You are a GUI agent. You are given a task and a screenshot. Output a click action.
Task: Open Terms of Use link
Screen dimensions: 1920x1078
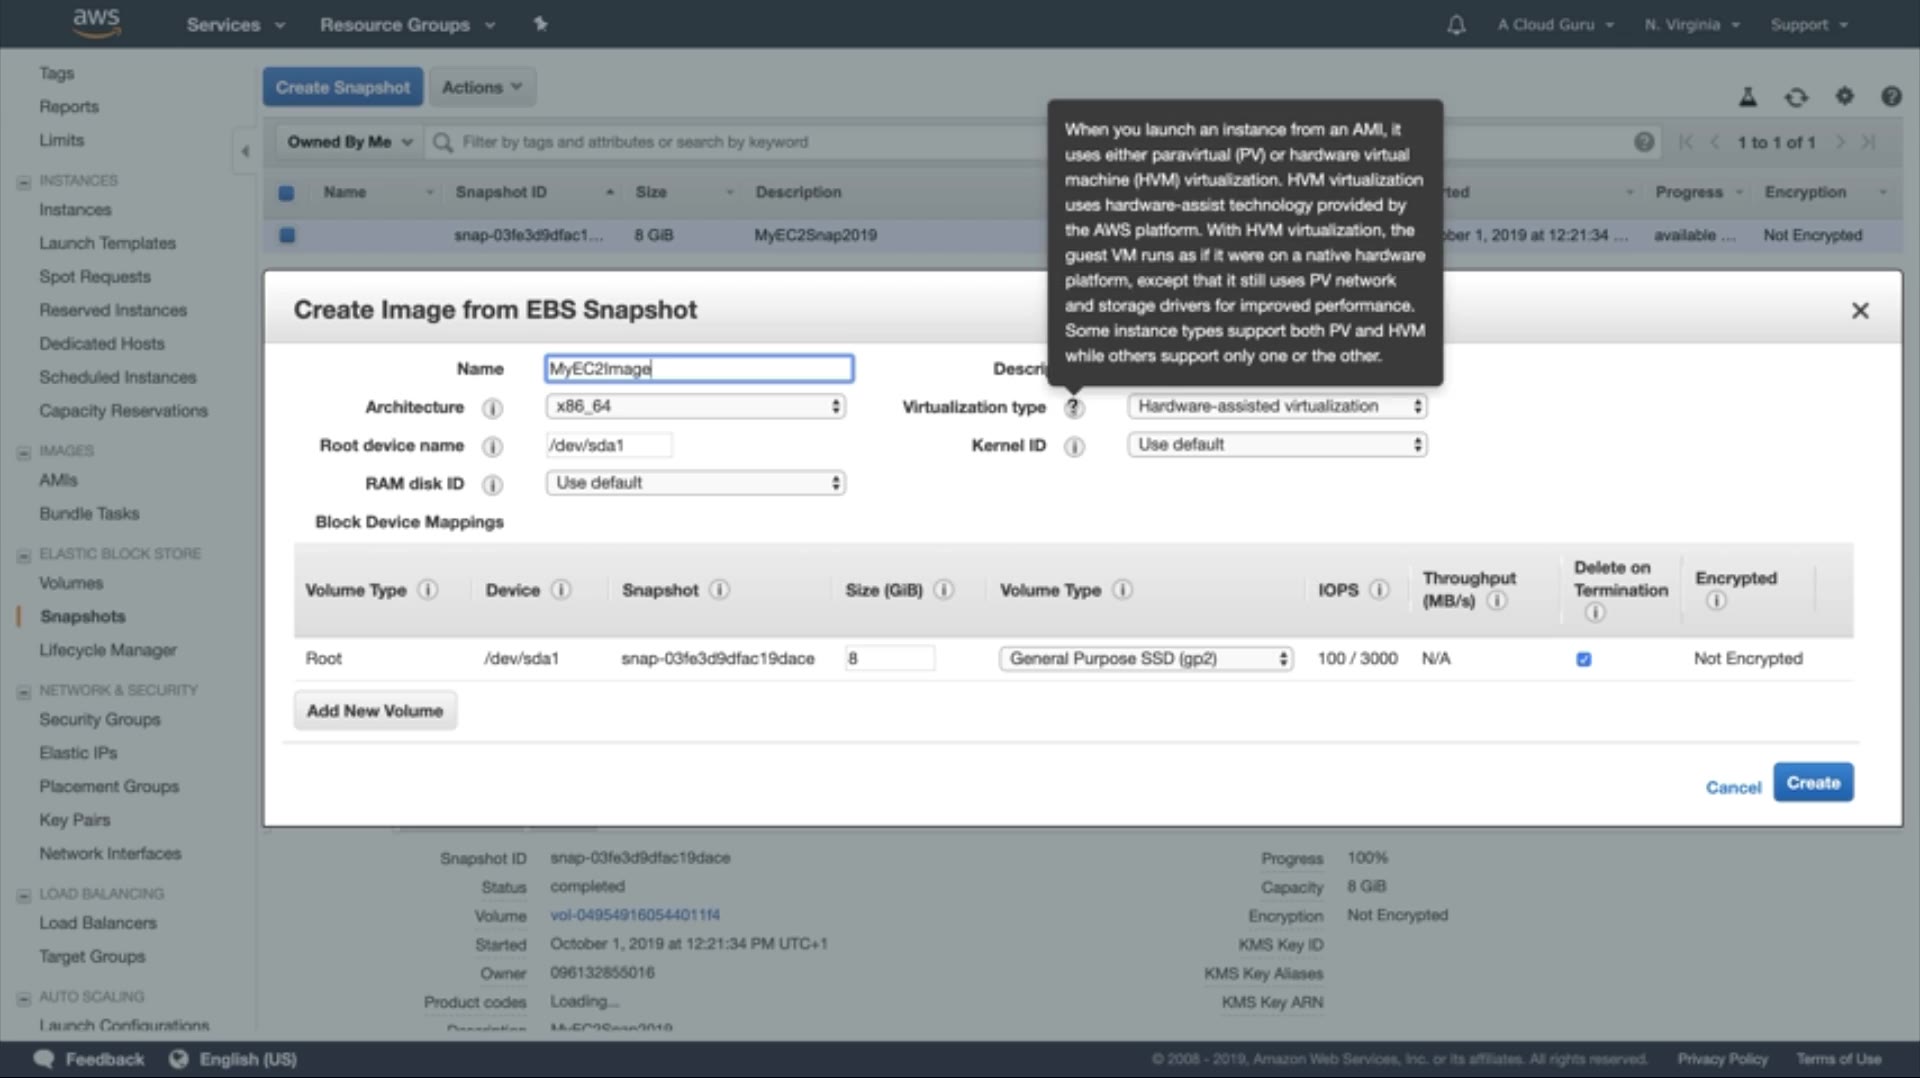point(1838,1059)
